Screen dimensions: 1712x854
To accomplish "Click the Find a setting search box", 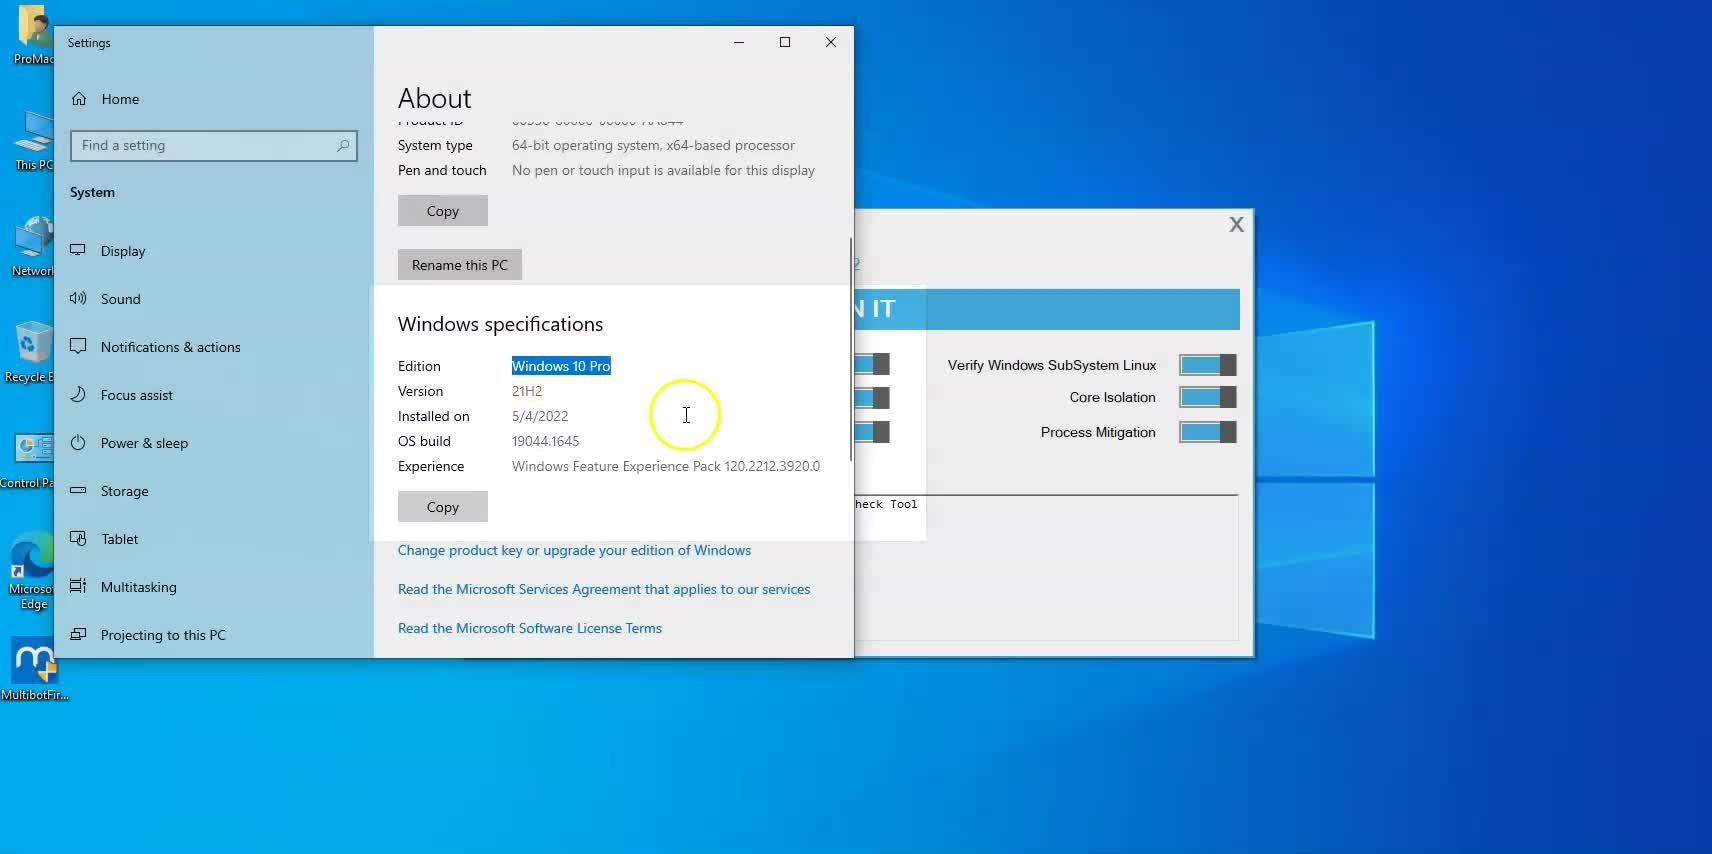I will (x=214, y=146).
